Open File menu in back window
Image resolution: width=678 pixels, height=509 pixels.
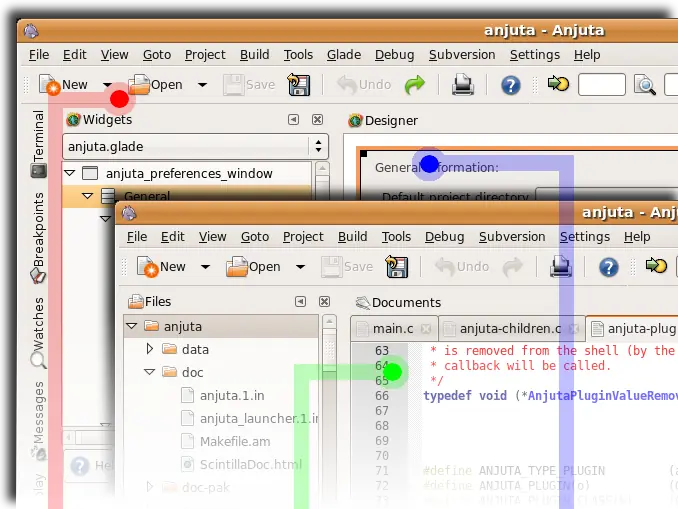(x=39, y=55)
